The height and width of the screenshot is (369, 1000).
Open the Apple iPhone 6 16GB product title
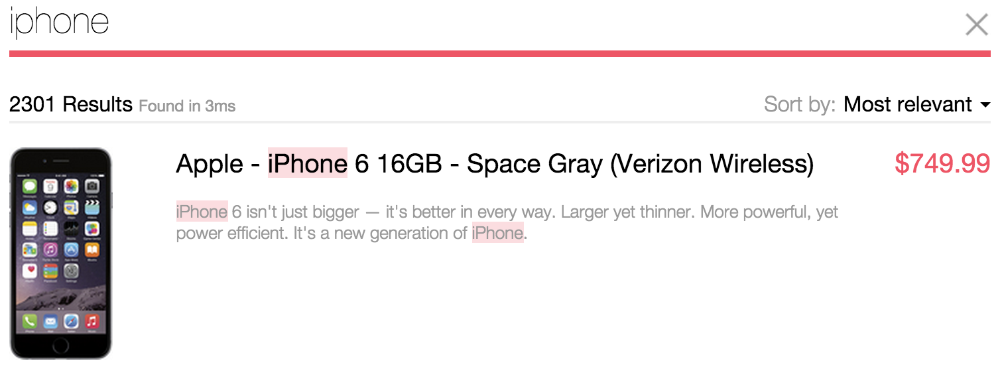[495, 164]
